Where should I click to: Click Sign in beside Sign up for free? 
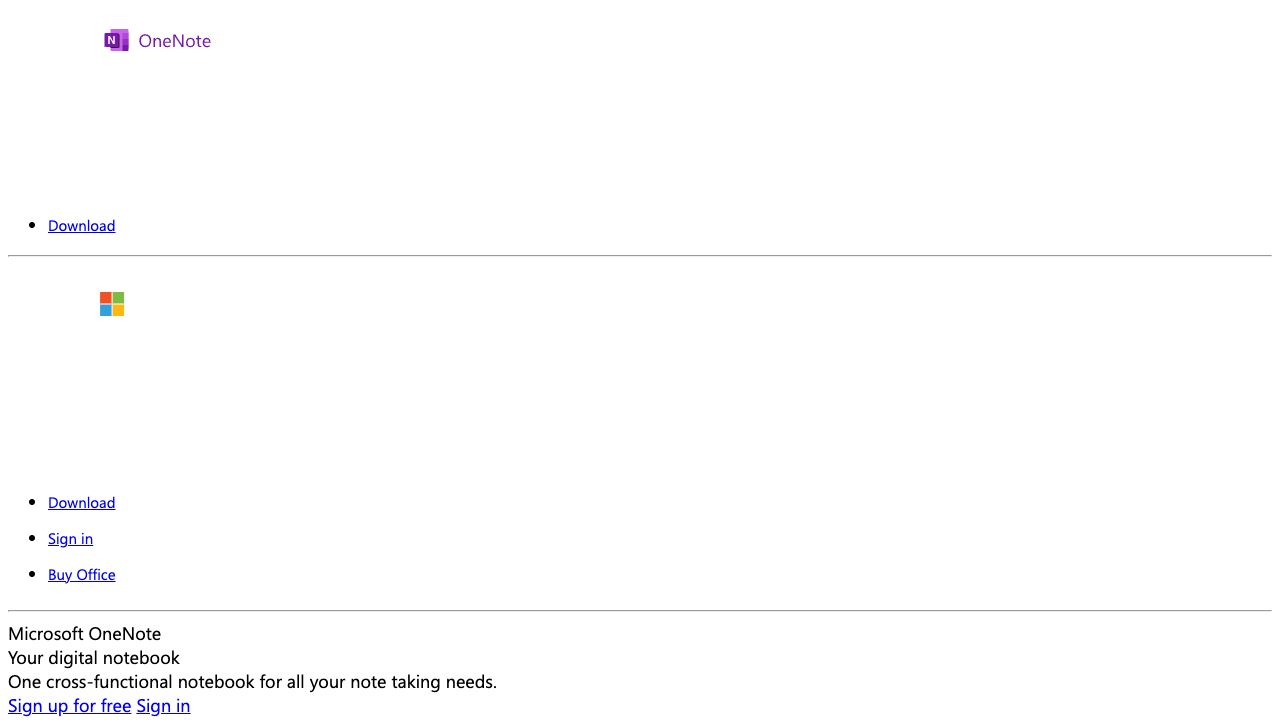[163, 706]
